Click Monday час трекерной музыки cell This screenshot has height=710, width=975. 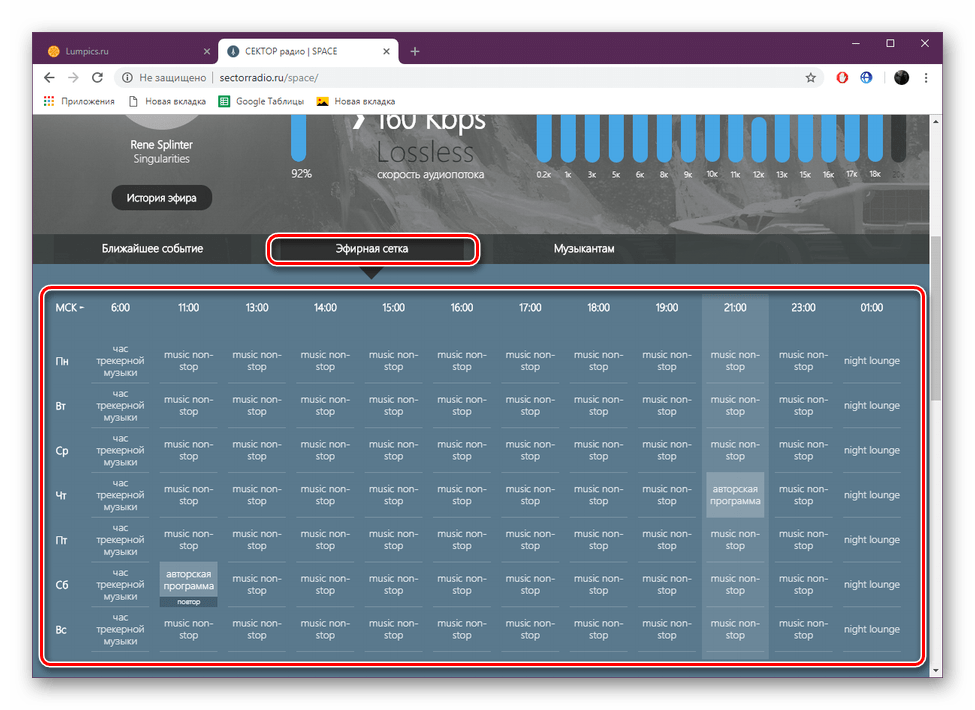coord(120,361)
